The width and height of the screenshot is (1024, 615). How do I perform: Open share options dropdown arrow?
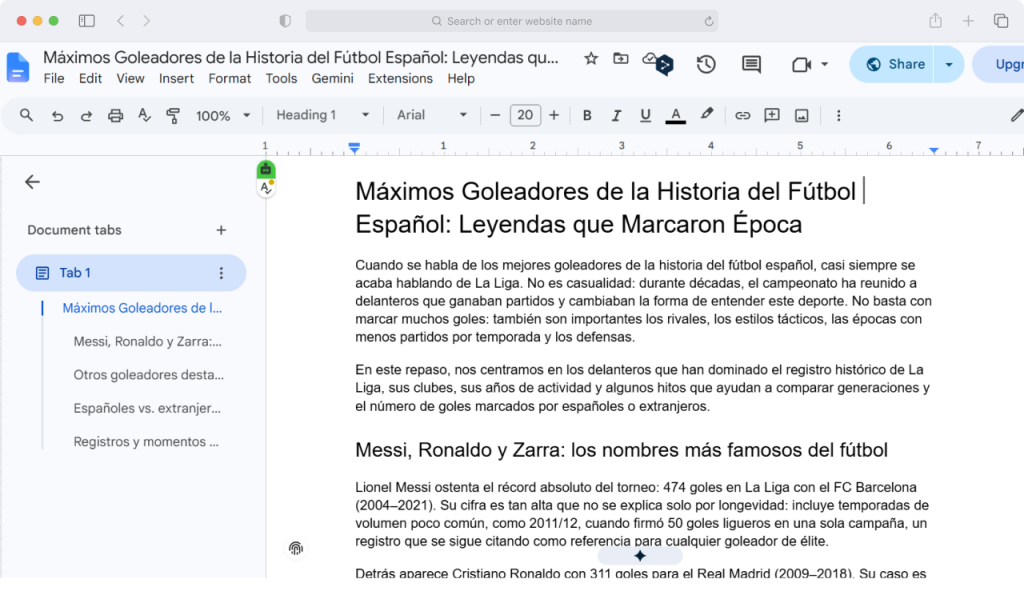pyautogui.click(x=949, y=65)
